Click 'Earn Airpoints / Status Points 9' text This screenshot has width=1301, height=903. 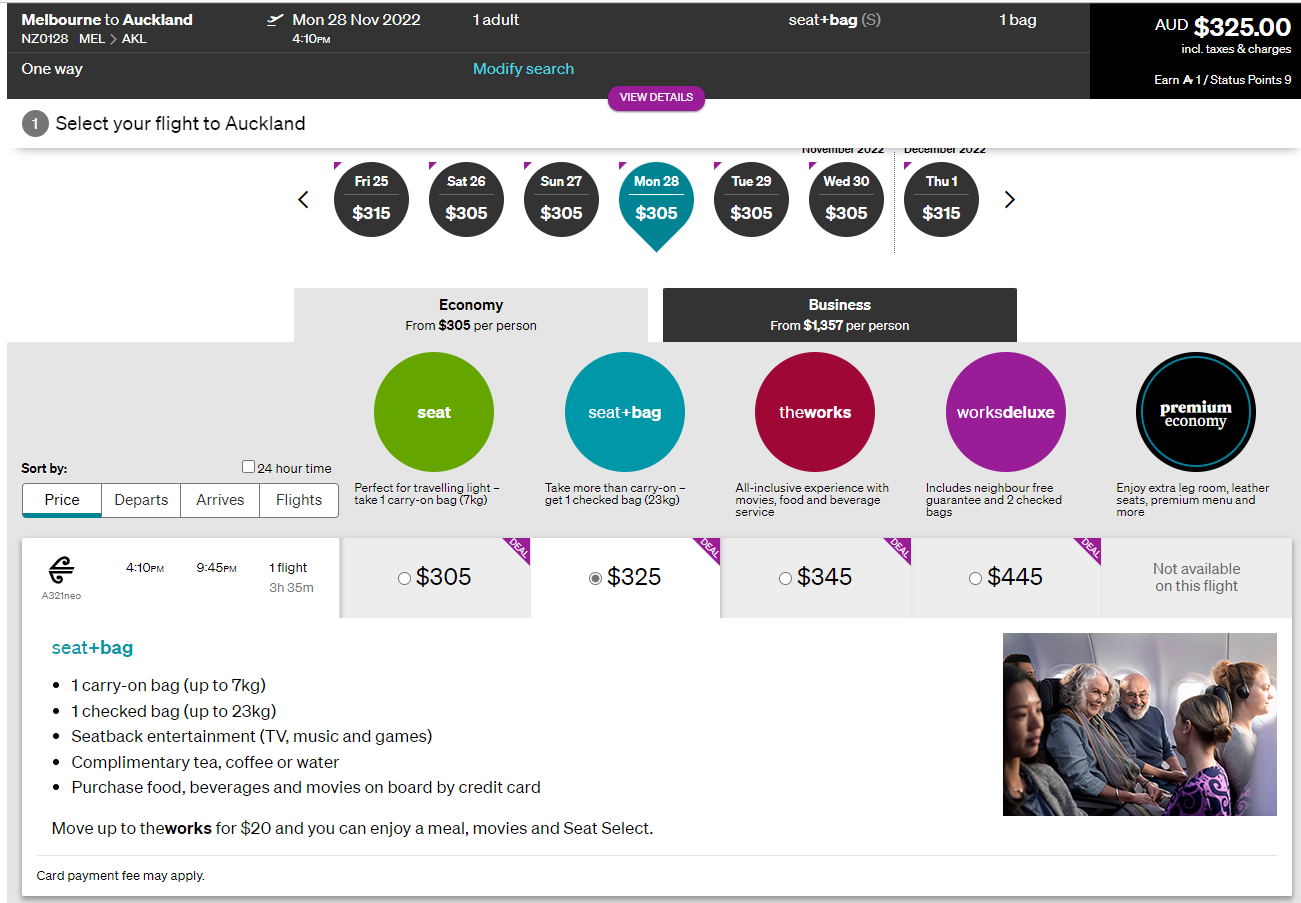(1223, 80)
